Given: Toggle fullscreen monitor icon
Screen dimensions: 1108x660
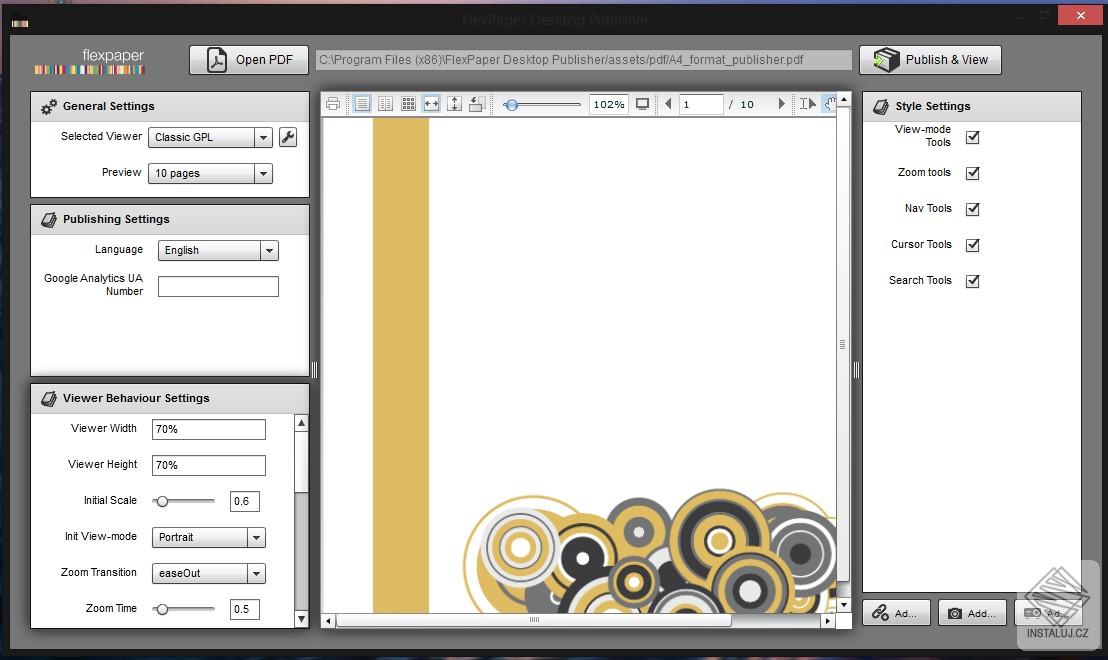Looking at the screenshot, I should coord(642,105).
